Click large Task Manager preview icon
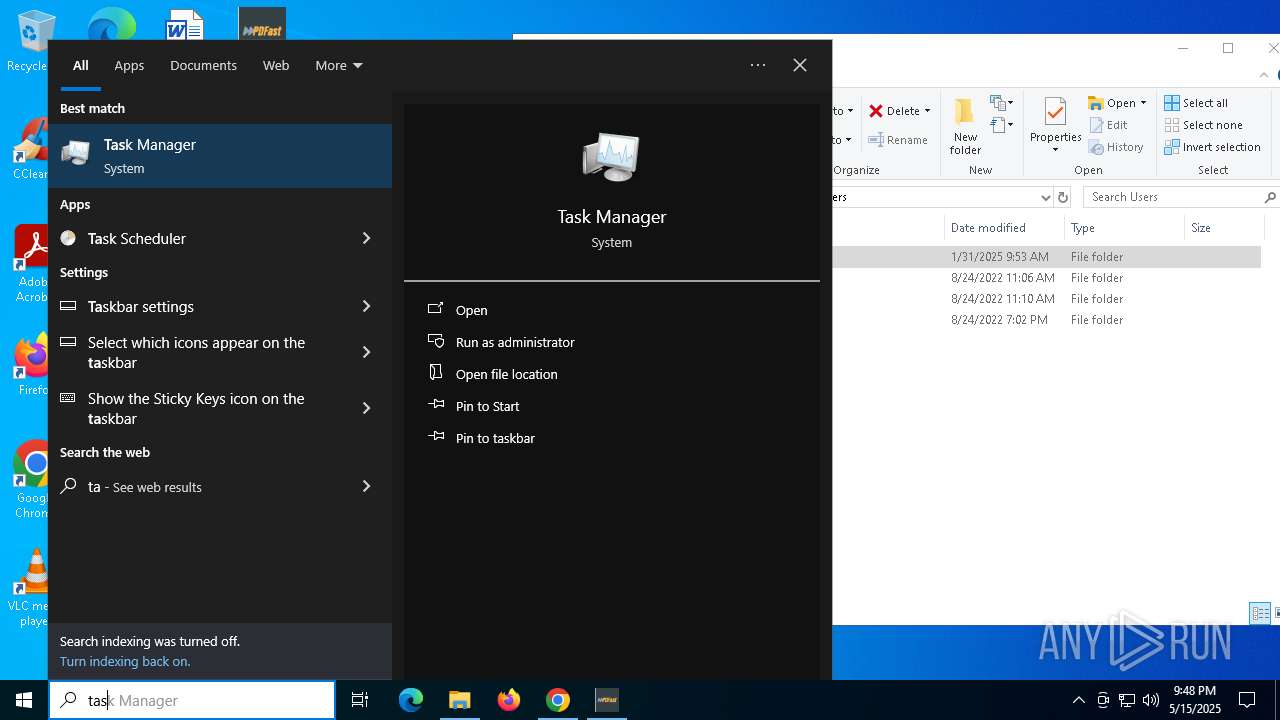 [x=611, y=157]
